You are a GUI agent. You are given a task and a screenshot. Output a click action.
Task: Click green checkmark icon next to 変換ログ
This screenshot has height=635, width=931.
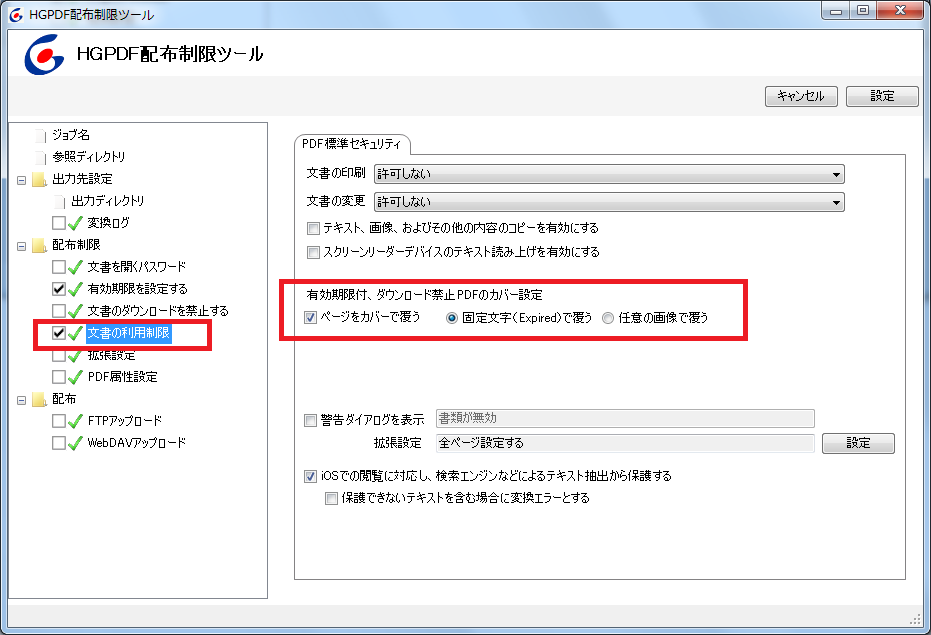click(75, 223)
